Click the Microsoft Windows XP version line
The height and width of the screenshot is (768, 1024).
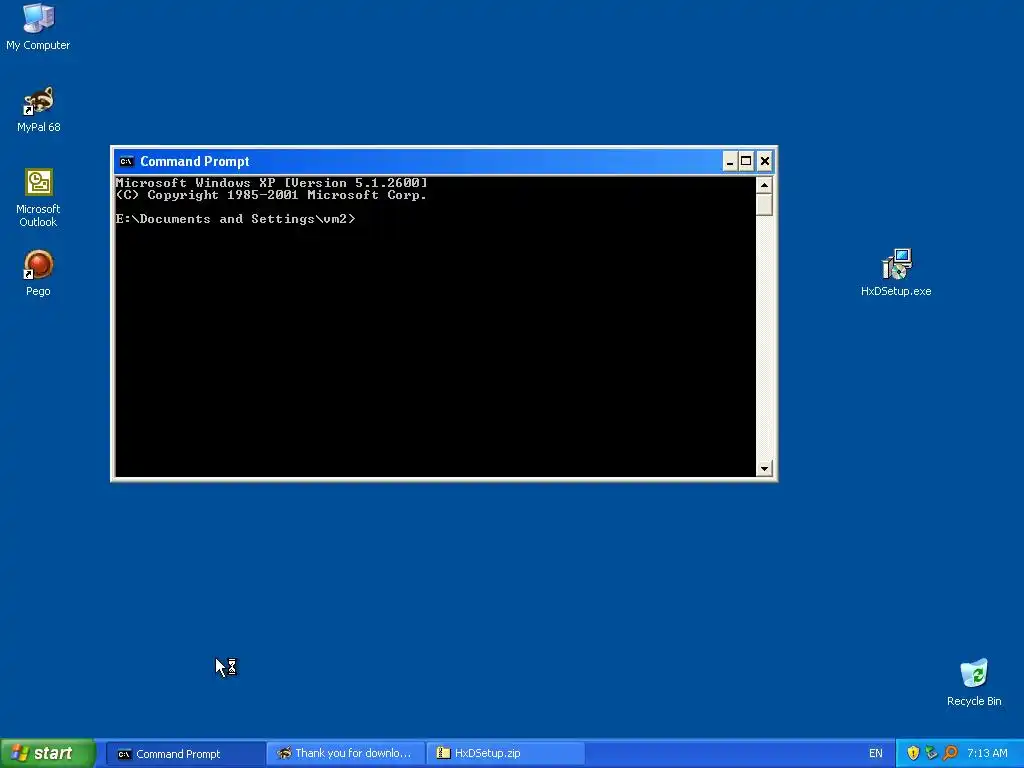[x=272, y=182]
